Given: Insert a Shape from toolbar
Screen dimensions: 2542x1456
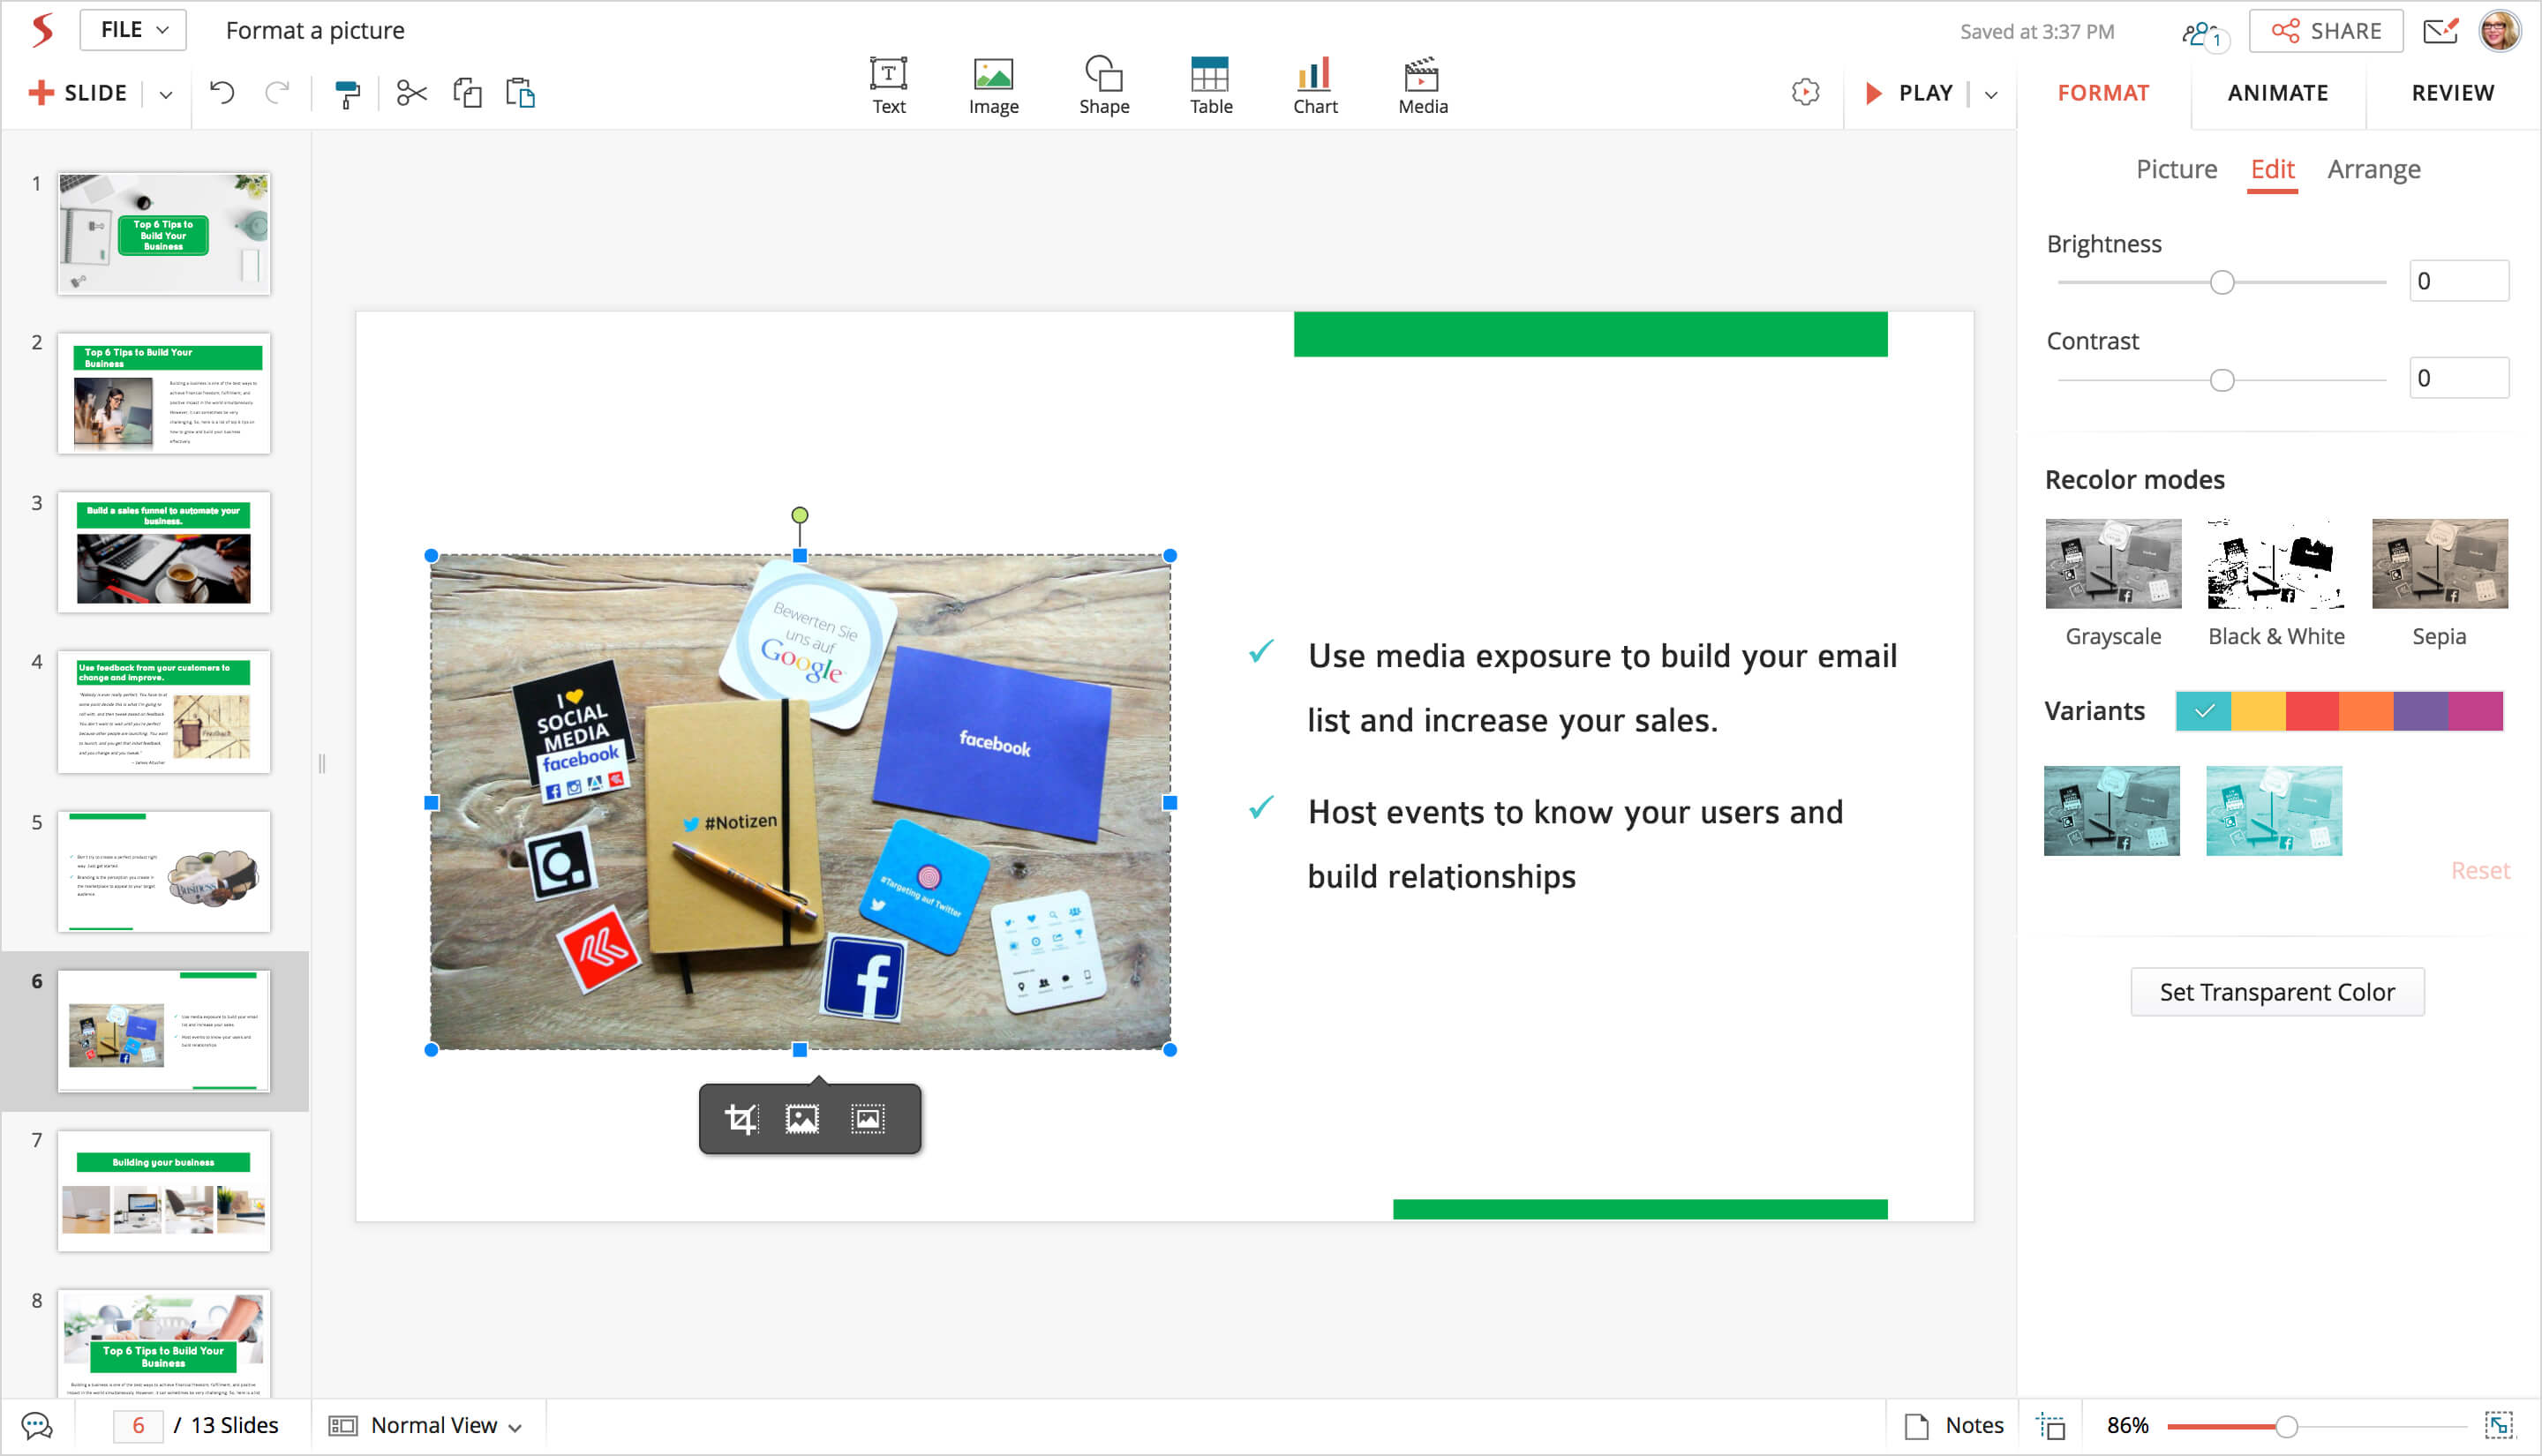Looking at the screenshot, I should (x=1103, y=86).
